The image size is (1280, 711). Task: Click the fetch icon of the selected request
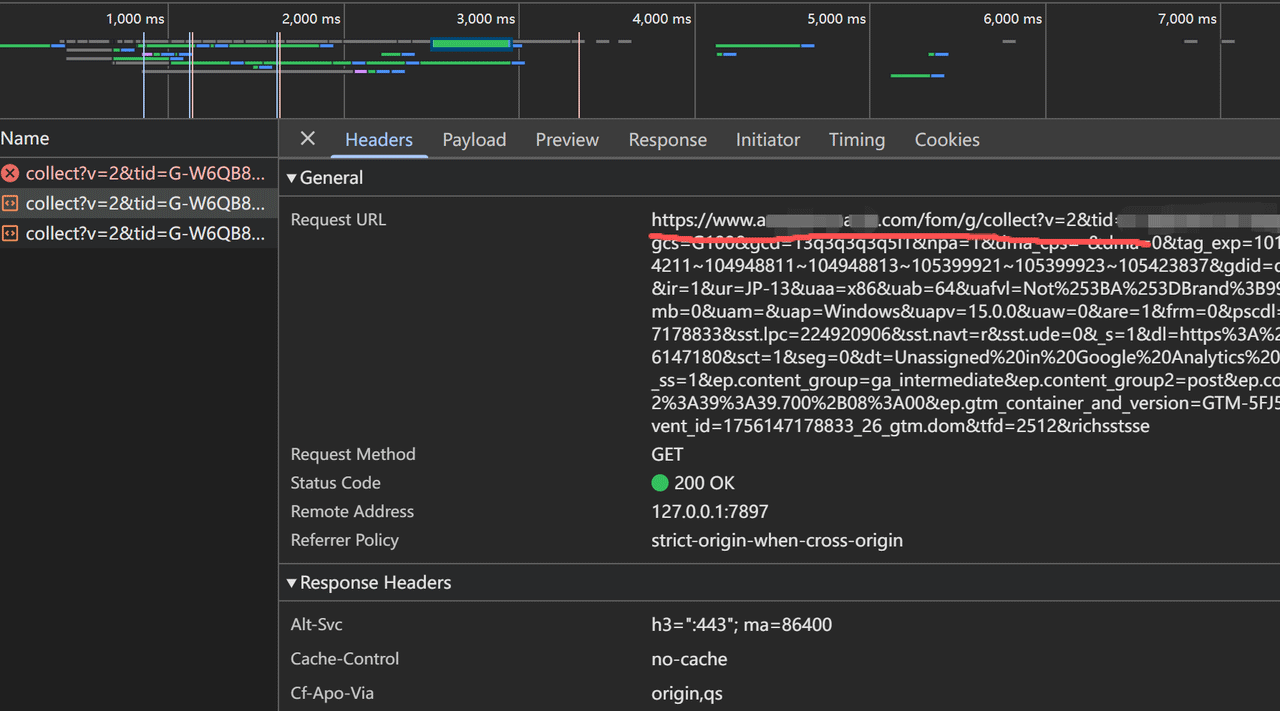point(10,204)
